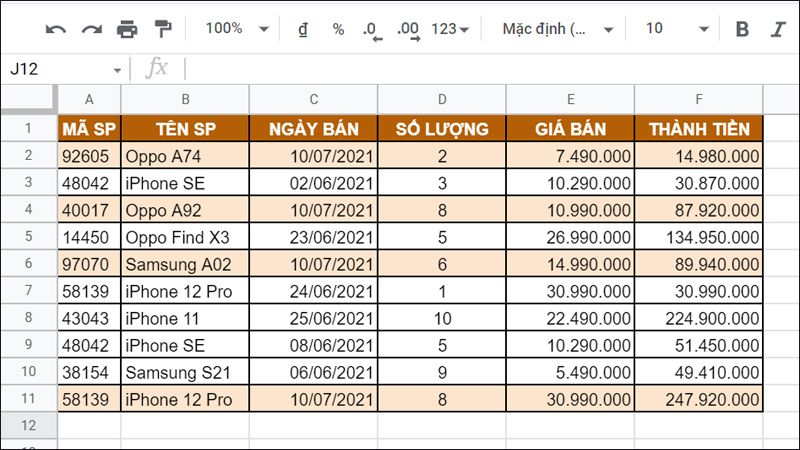Screen dimensions: 800x450
Task: Click inside the formula bar
Action: click(480, 69)
